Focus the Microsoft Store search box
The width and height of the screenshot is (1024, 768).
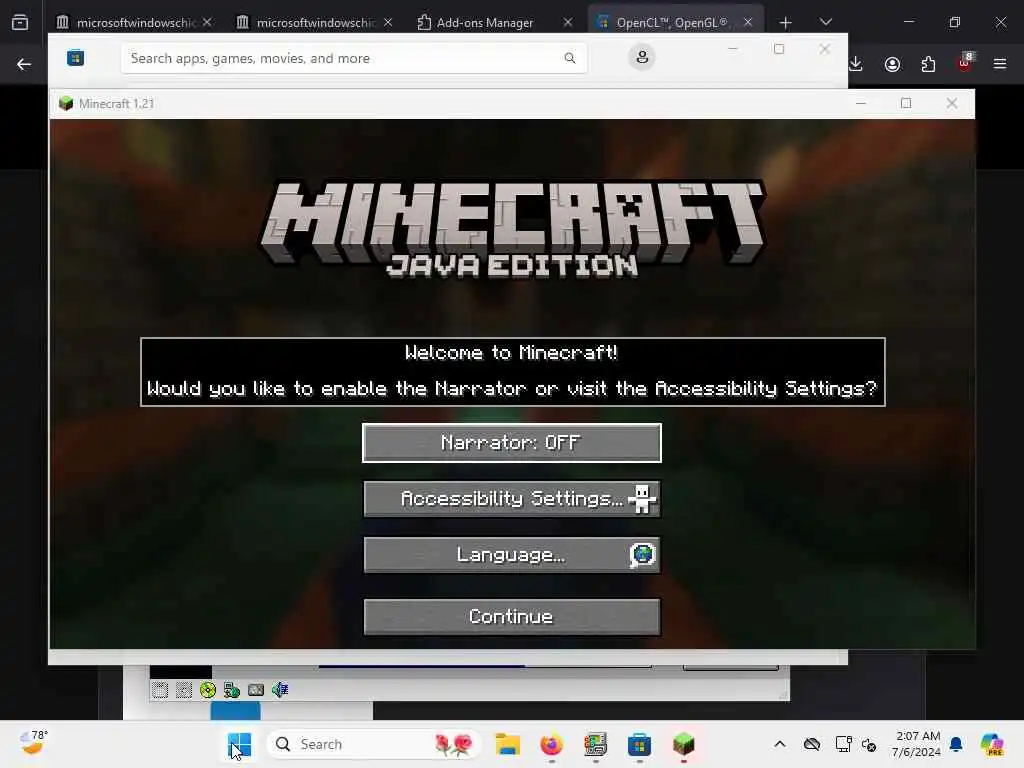tap(354, 58)
